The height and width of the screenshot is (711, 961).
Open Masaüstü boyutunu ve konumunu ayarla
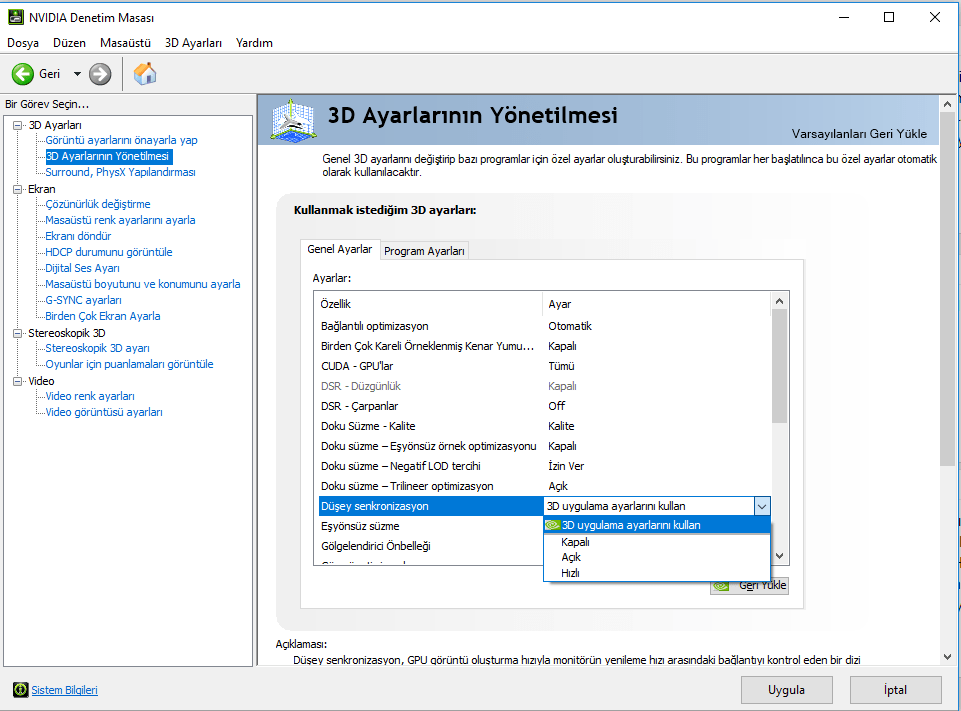143,284
